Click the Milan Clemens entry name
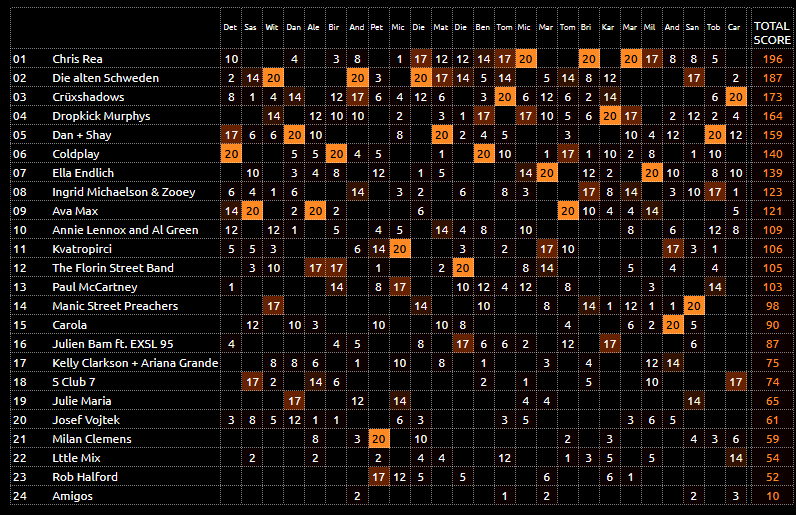The width and height of the screenshot is (796, 515). [91, 439]
